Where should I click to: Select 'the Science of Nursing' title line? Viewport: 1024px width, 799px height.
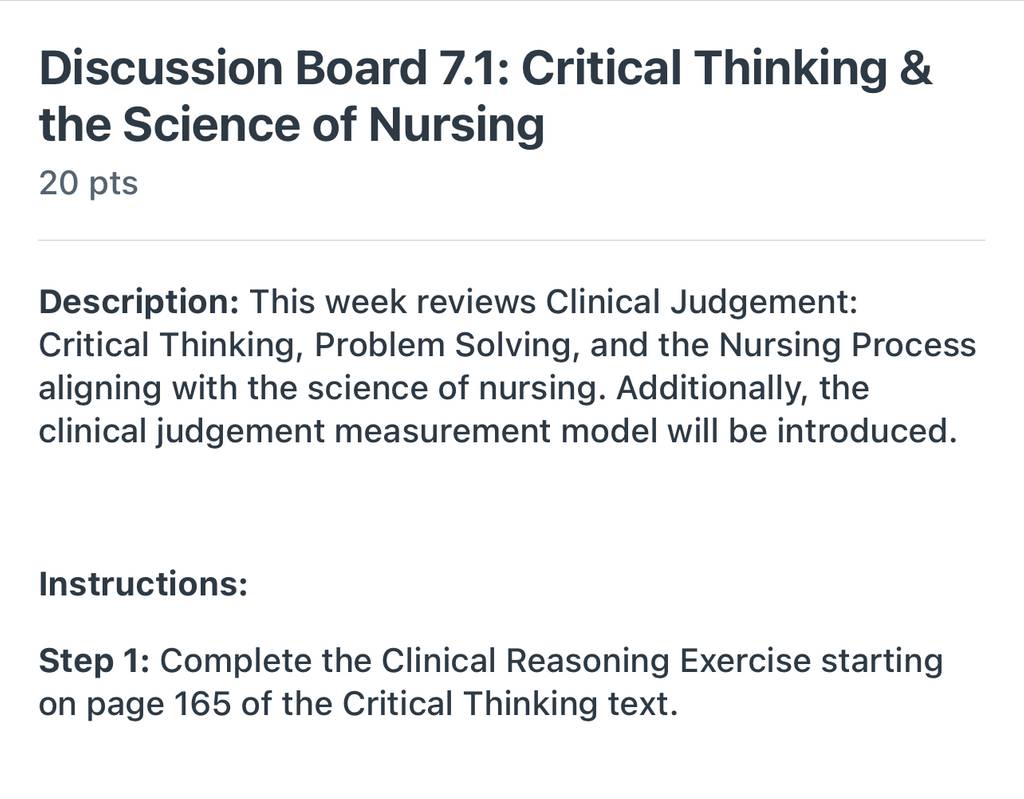click(291, 124)
